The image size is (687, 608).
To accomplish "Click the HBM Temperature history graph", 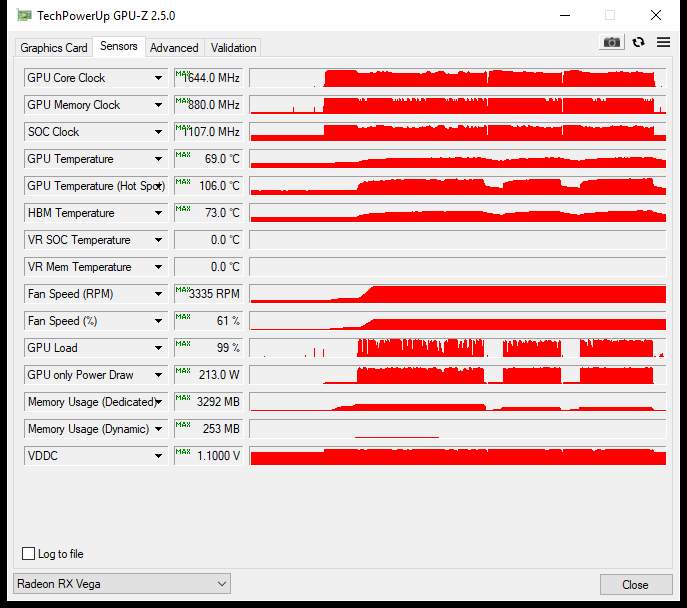I will point(458,213).
